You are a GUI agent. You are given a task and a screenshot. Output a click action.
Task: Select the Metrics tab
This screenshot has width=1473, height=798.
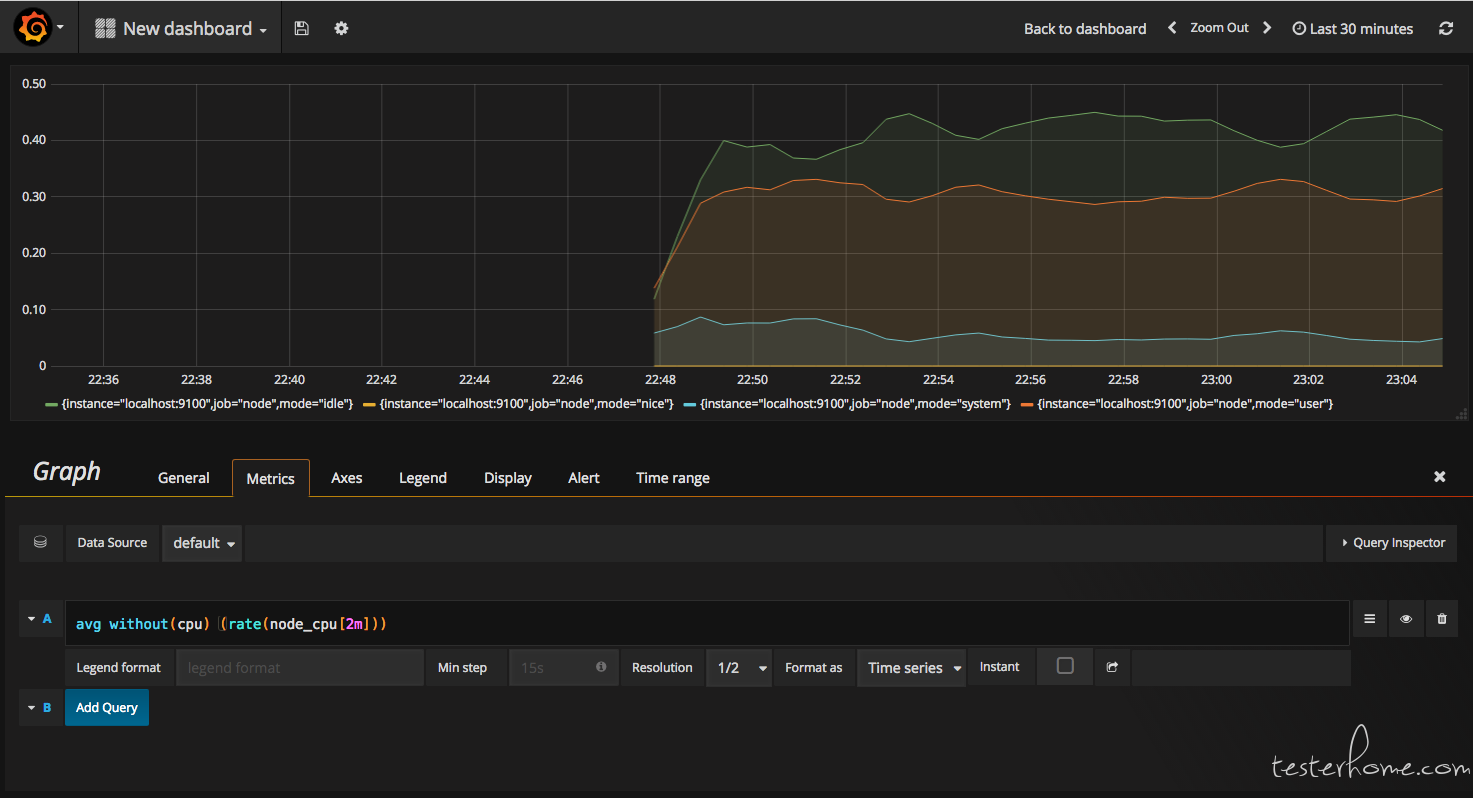271,478
